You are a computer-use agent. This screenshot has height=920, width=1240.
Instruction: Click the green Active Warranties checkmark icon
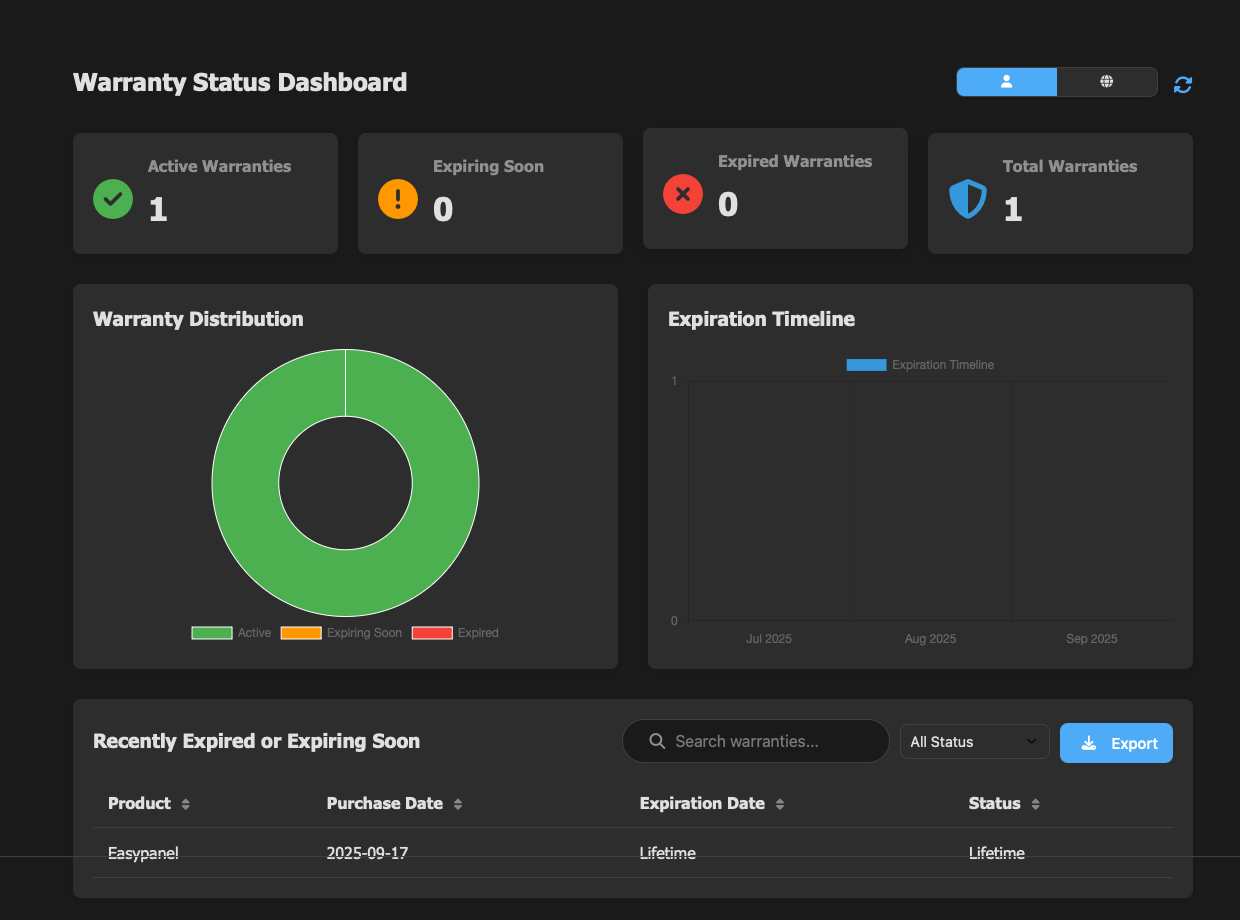(113, 199)
